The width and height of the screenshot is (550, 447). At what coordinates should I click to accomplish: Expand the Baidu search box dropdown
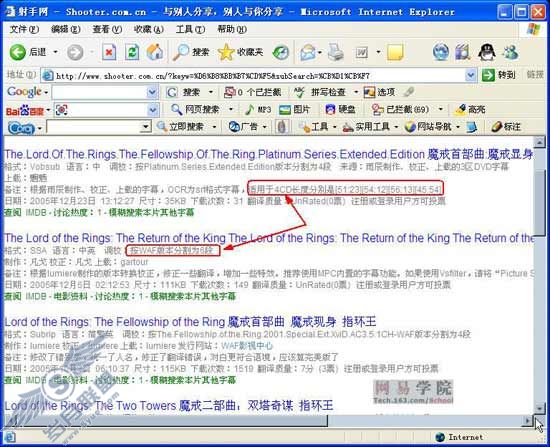pos(153,110)
